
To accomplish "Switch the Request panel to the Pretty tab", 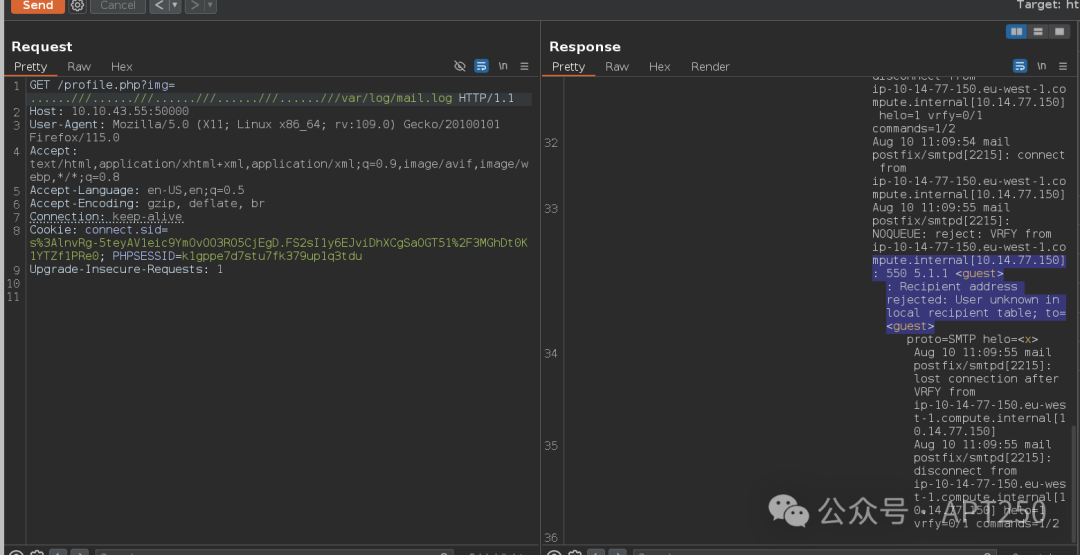I will coord(30,66).
